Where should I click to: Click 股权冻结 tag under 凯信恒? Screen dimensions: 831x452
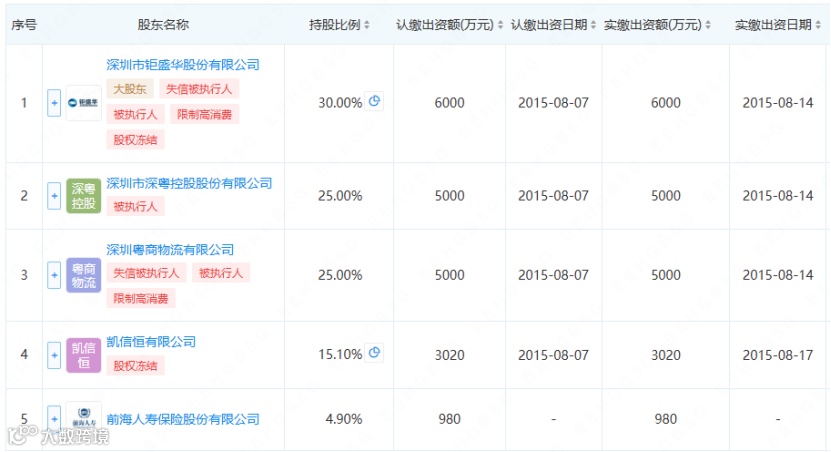(x=135, y=366)
